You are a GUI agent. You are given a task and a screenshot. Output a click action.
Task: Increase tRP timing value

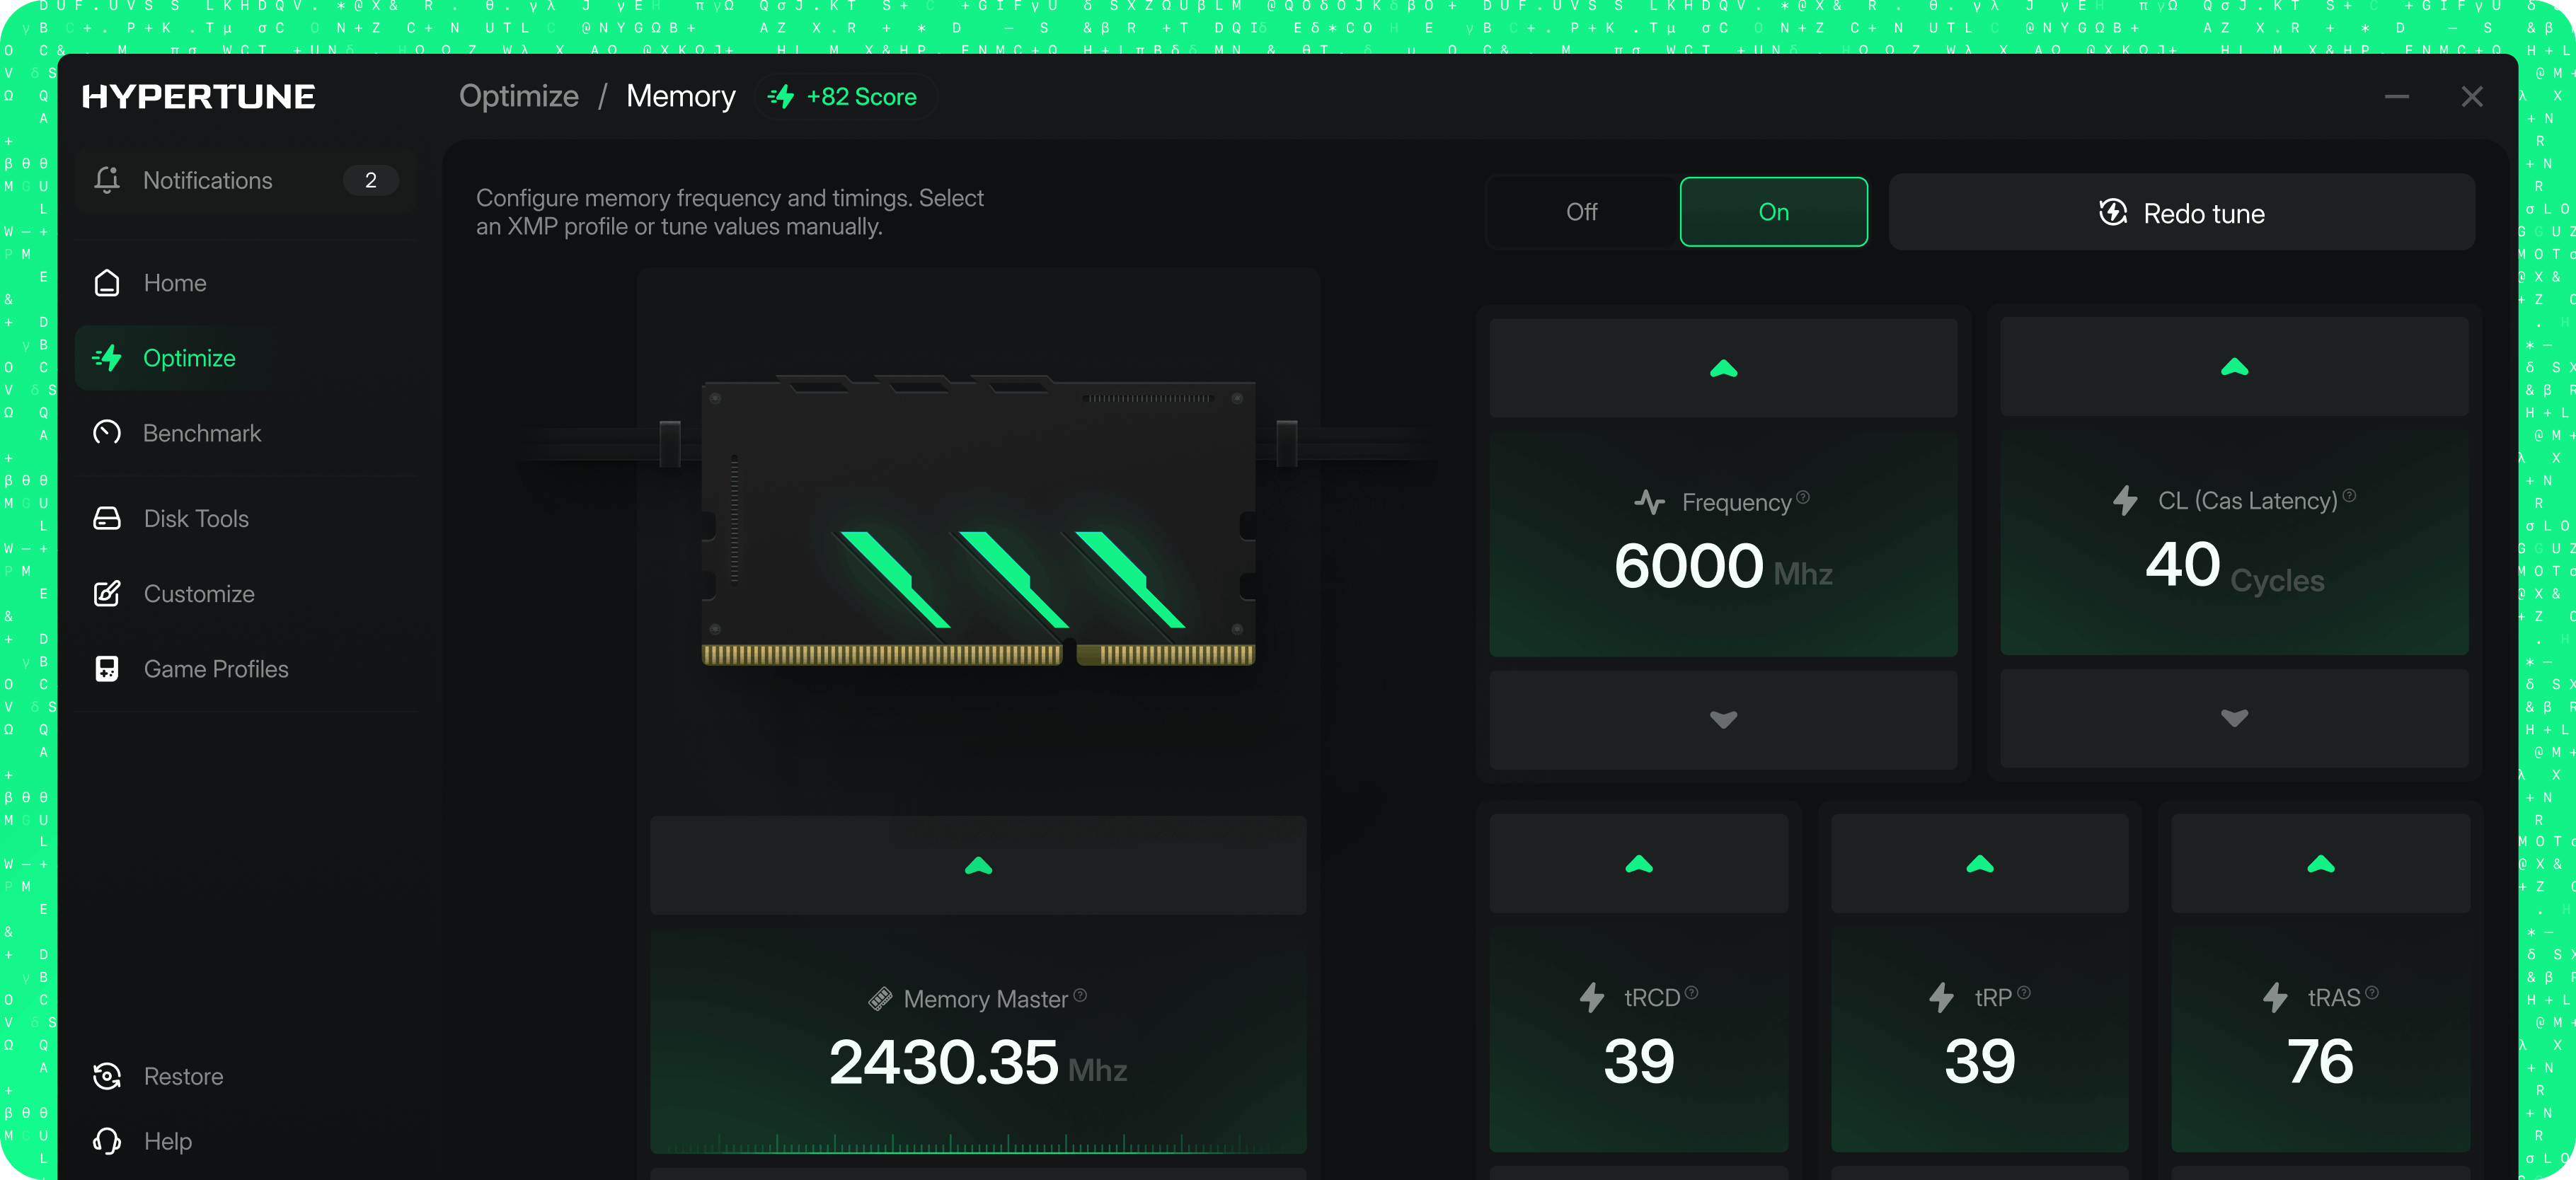(1980, 864)
